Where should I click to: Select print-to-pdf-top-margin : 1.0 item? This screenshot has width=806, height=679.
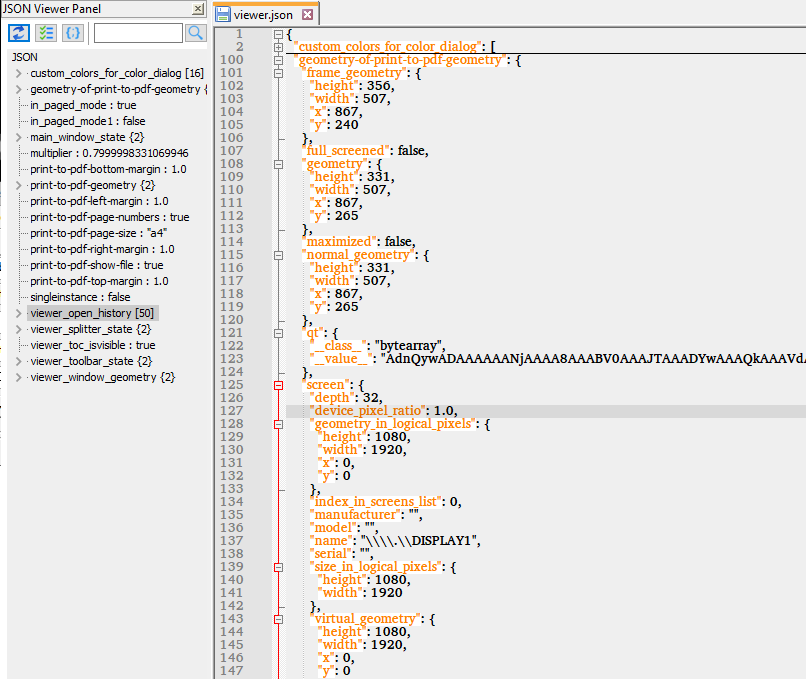tap(99, 281)
